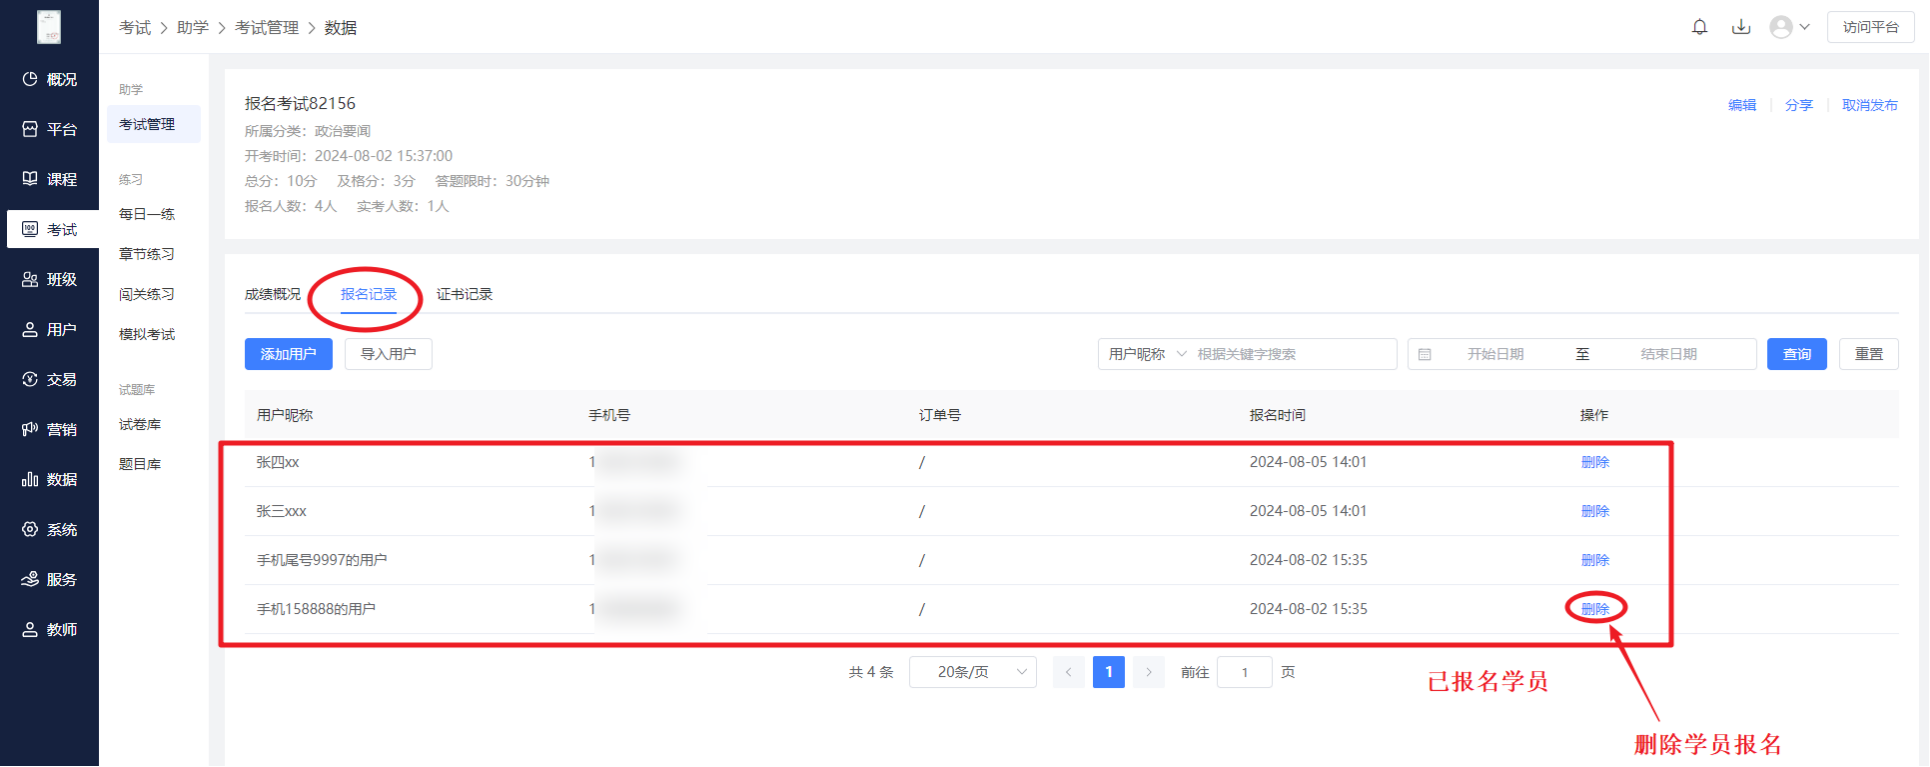Click the 导入用户 button
The height and width of the screenshot is (767, 1930).
(x=388, y=354)
